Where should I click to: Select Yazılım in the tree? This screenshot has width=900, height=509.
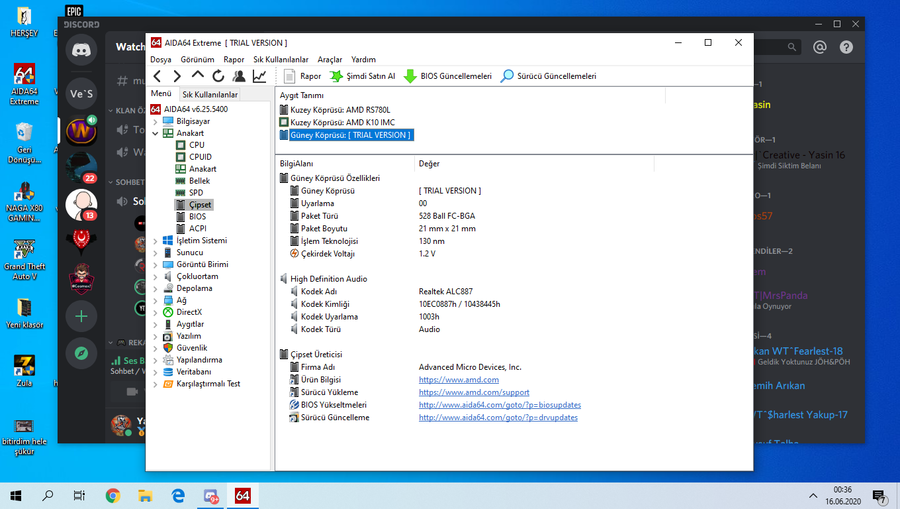[188, 336]
